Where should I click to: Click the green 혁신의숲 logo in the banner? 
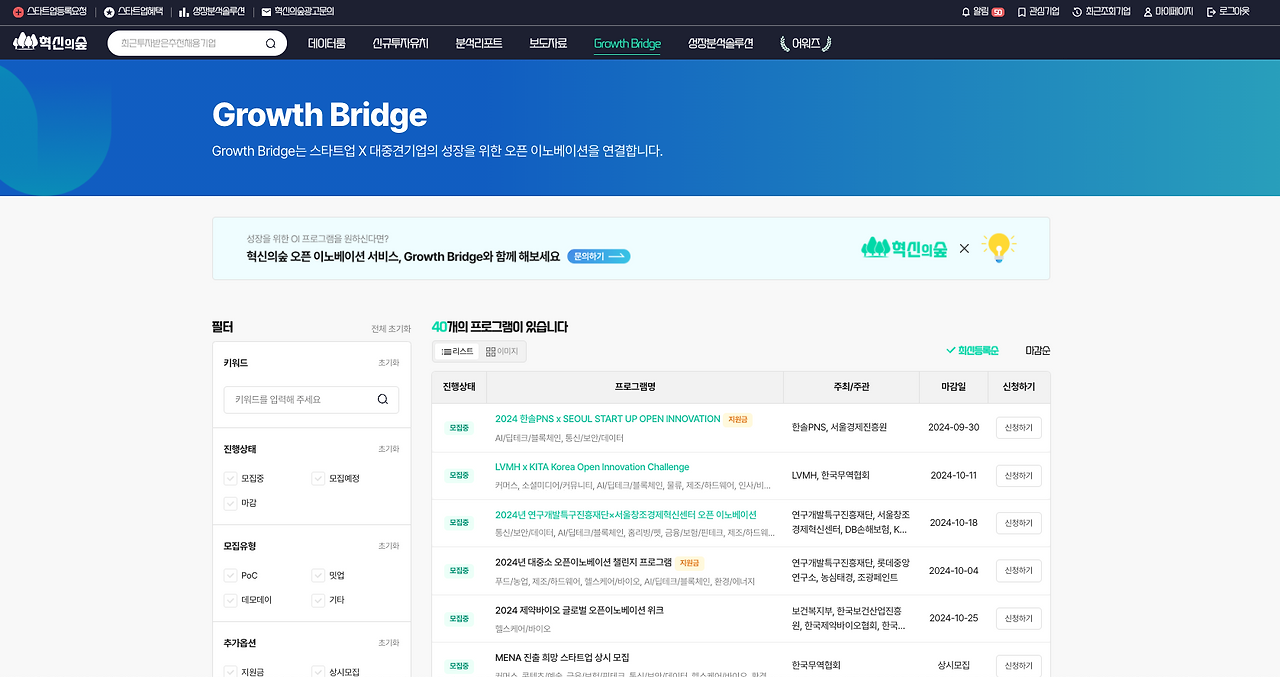(904, 248)
